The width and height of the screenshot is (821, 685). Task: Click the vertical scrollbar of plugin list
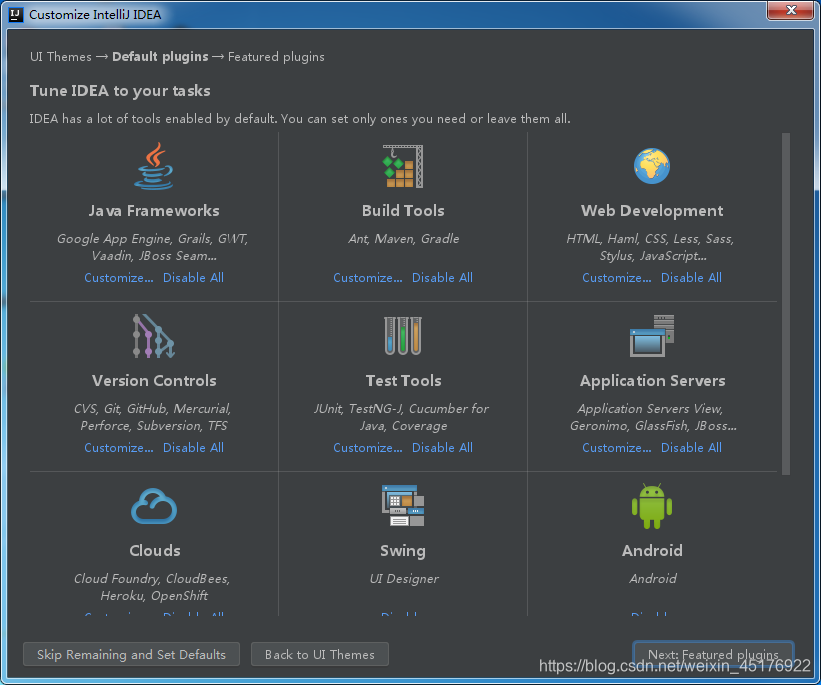point(785,304)
